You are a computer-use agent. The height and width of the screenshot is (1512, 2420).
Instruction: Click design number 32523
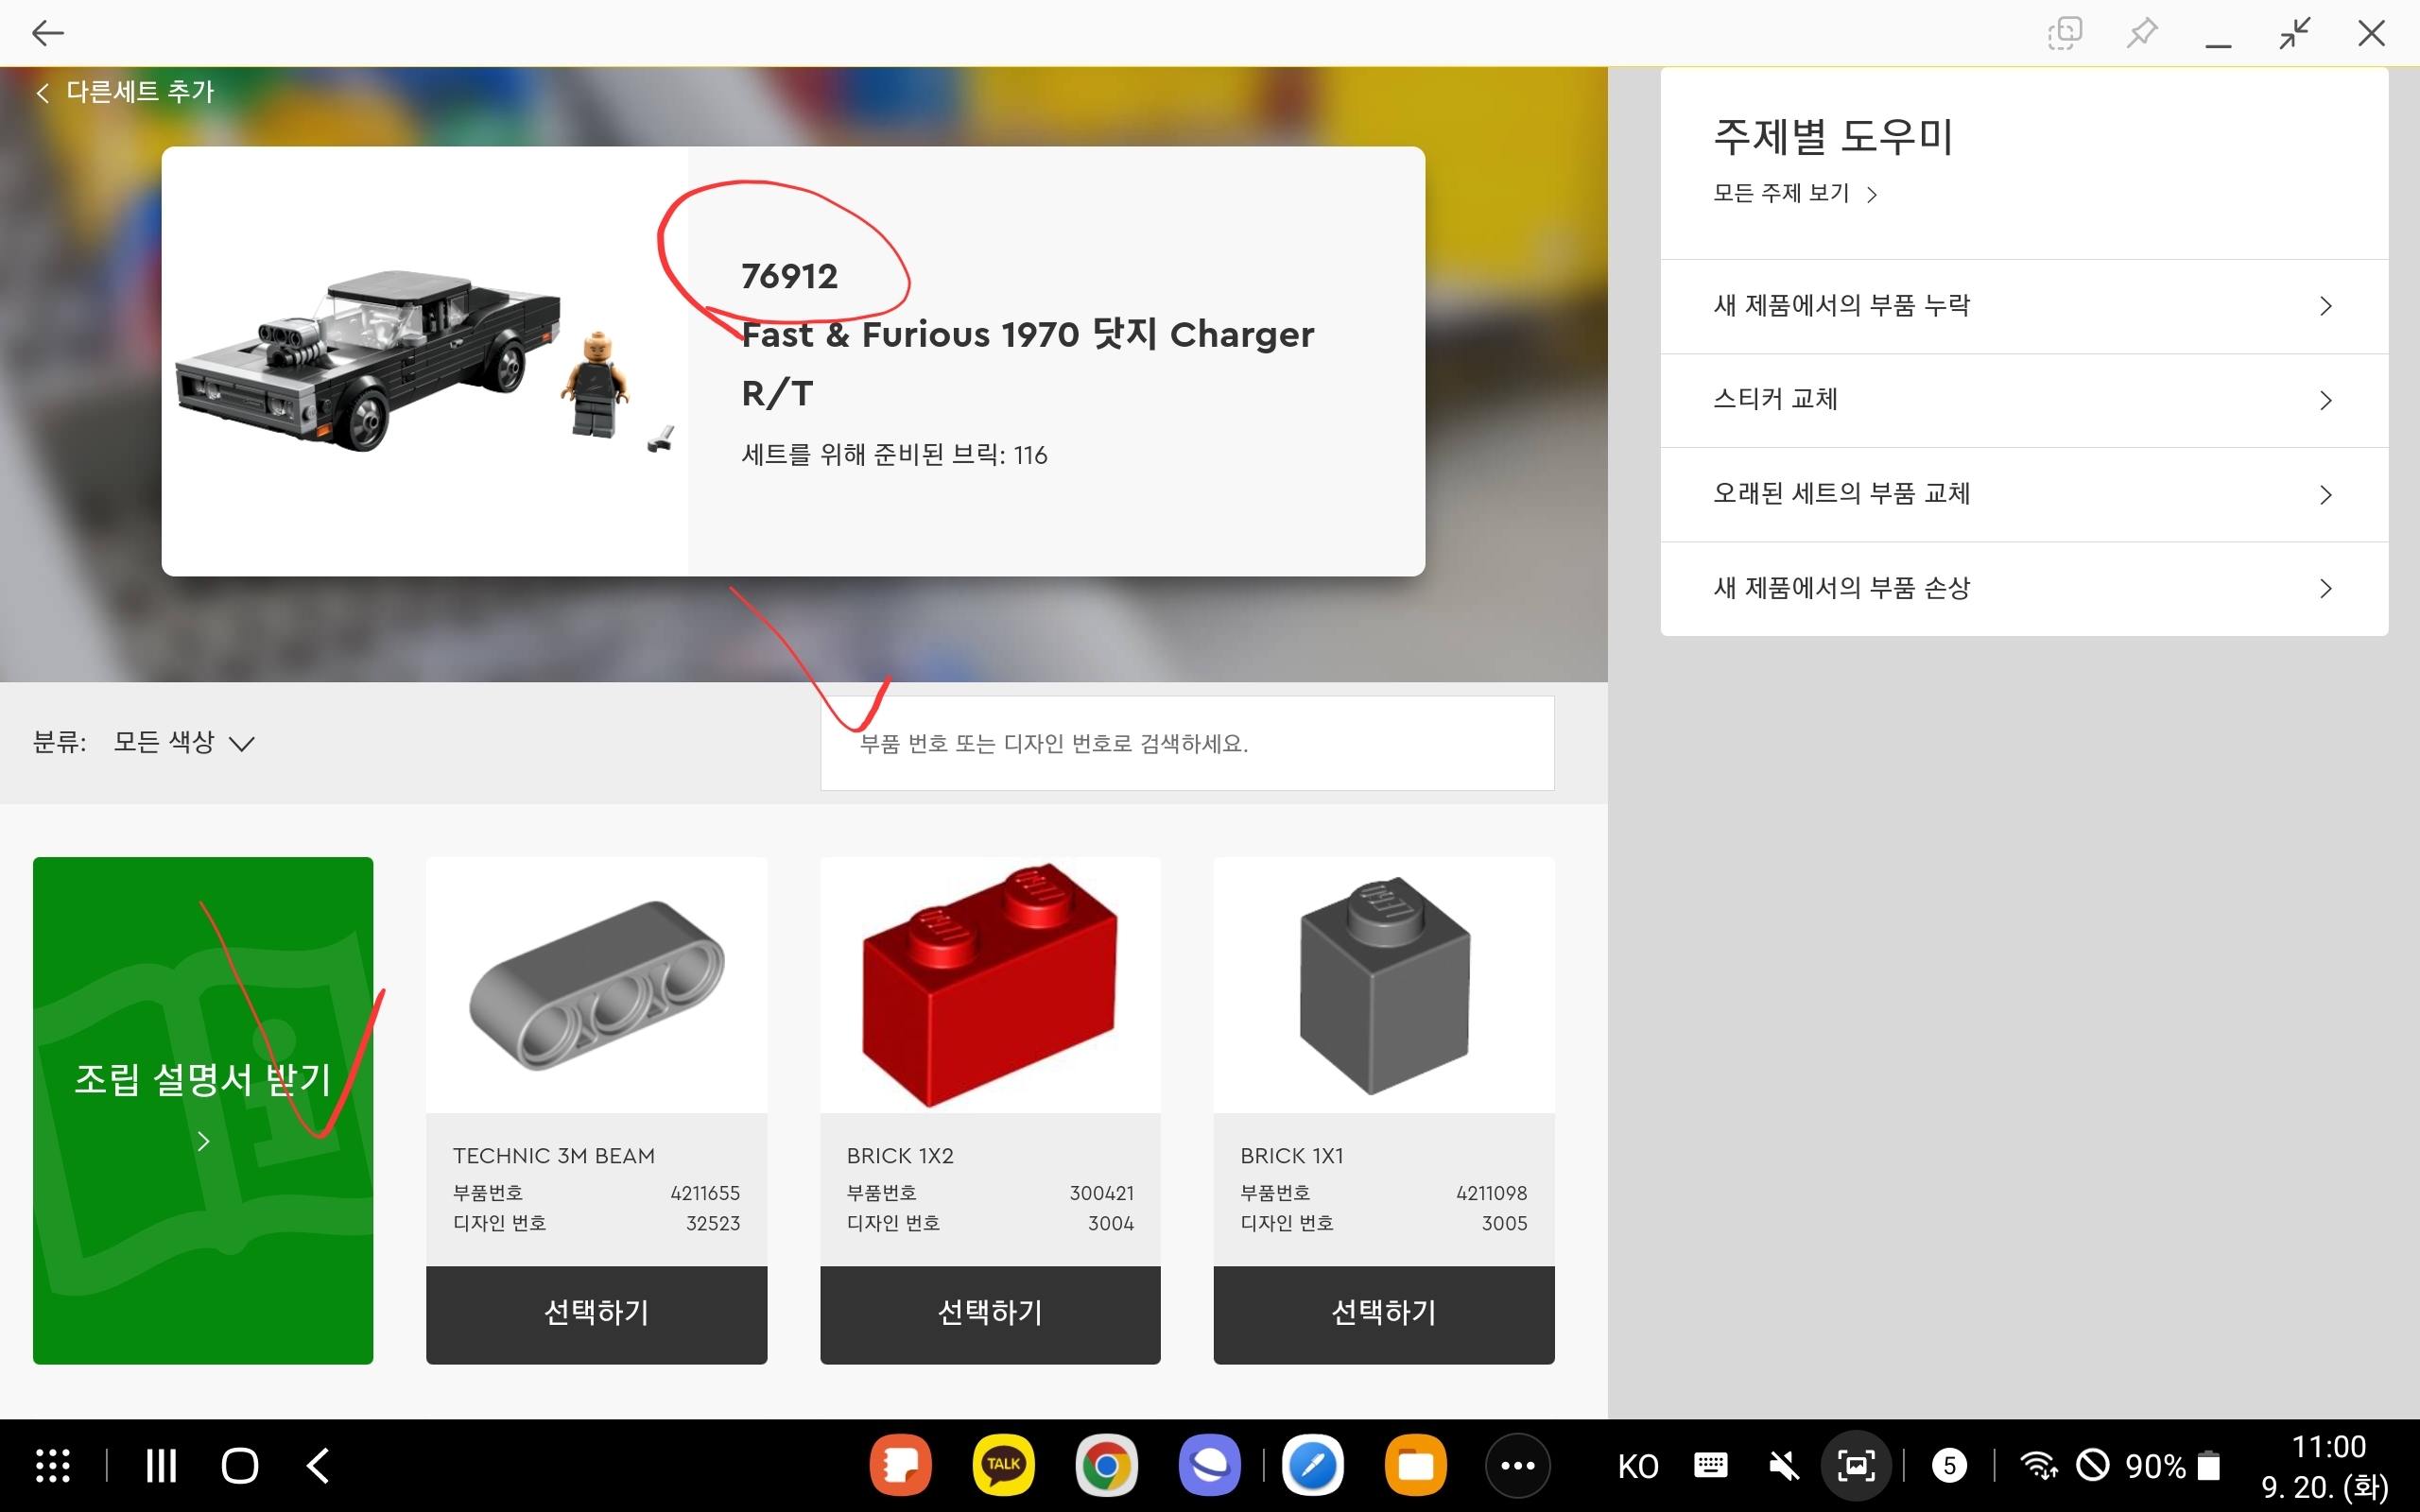click(x=713, y=1223)
